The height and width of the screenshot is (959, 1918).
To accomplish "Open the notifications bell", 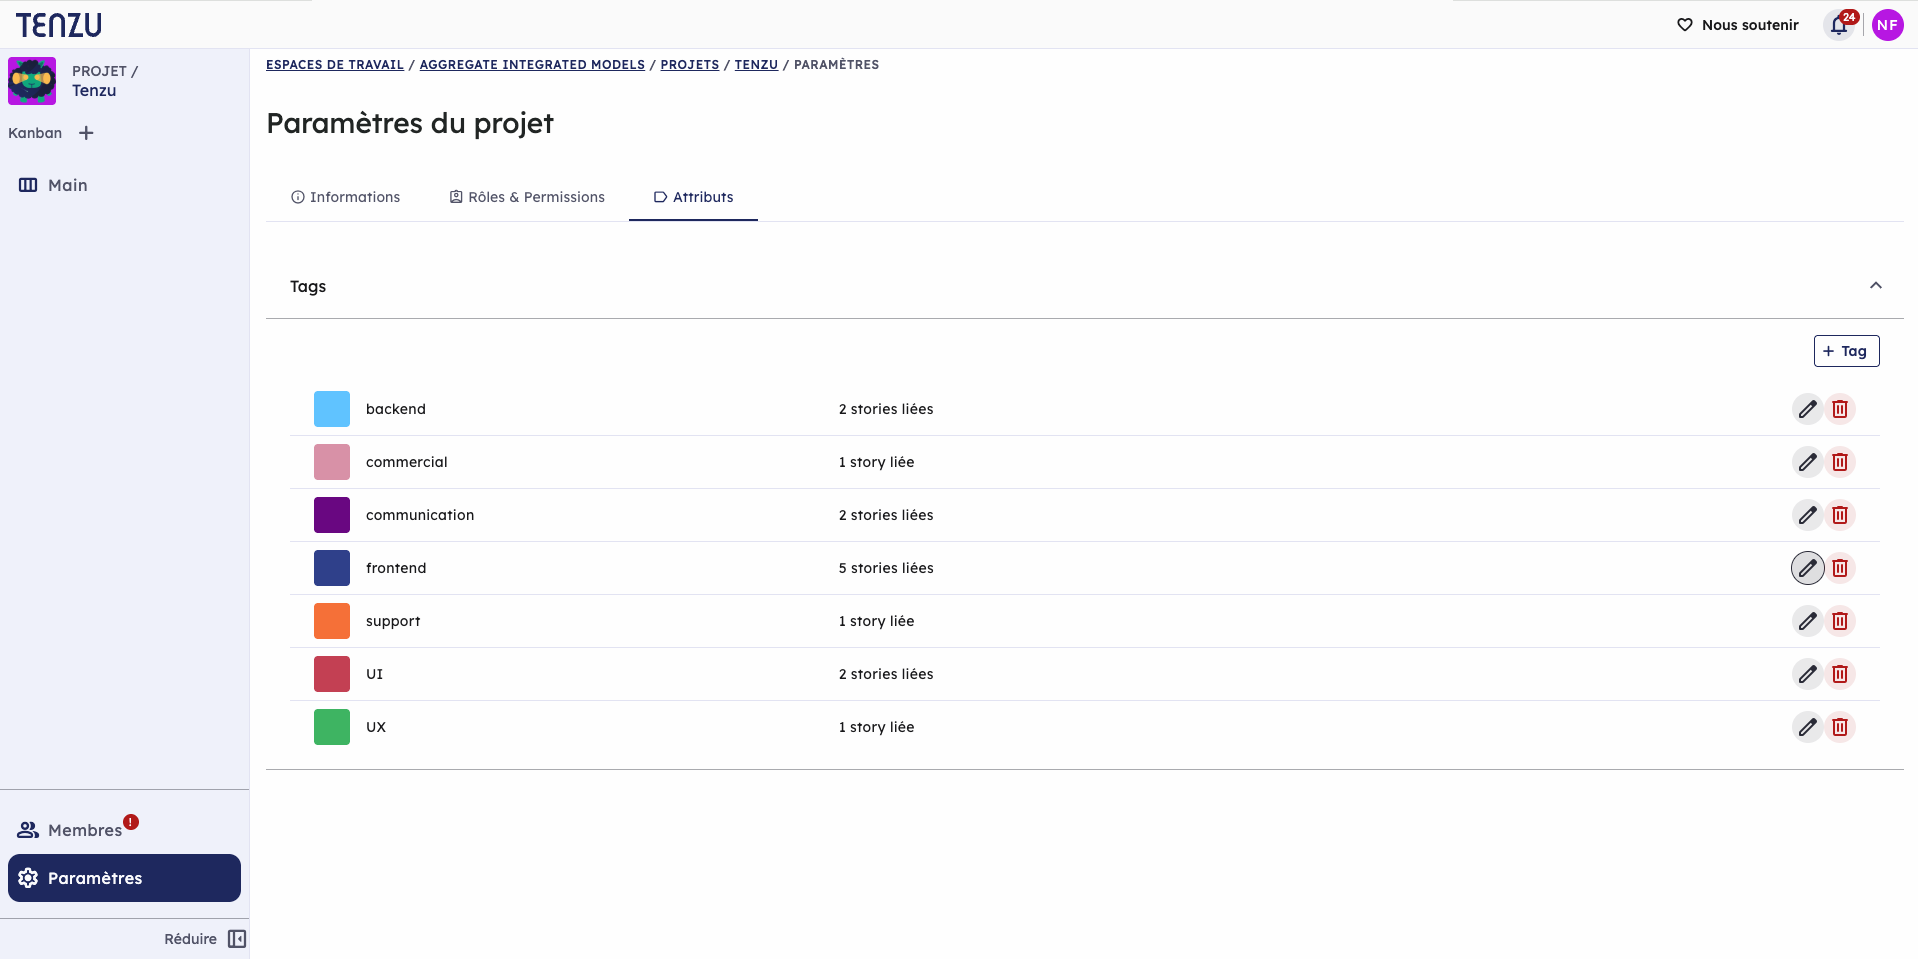I will [x=1839, y=25].
